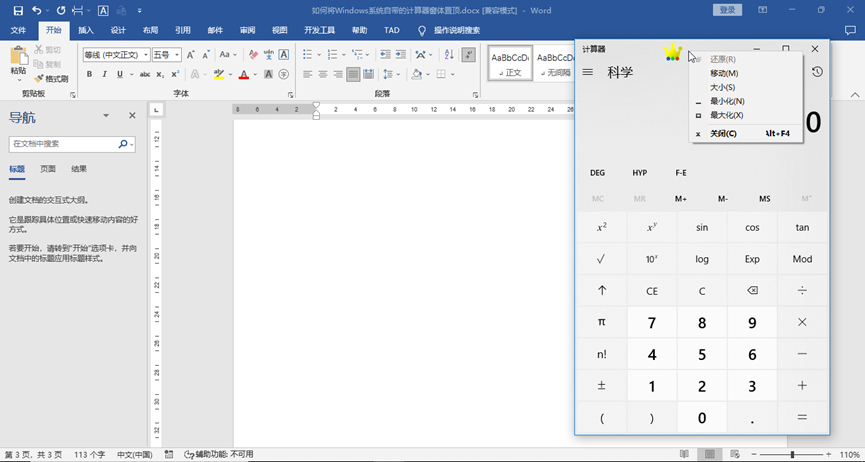Viewport: 865px width, 462px height.
Task: Toggle italic formatting (I)
Action: coord(104,74)
